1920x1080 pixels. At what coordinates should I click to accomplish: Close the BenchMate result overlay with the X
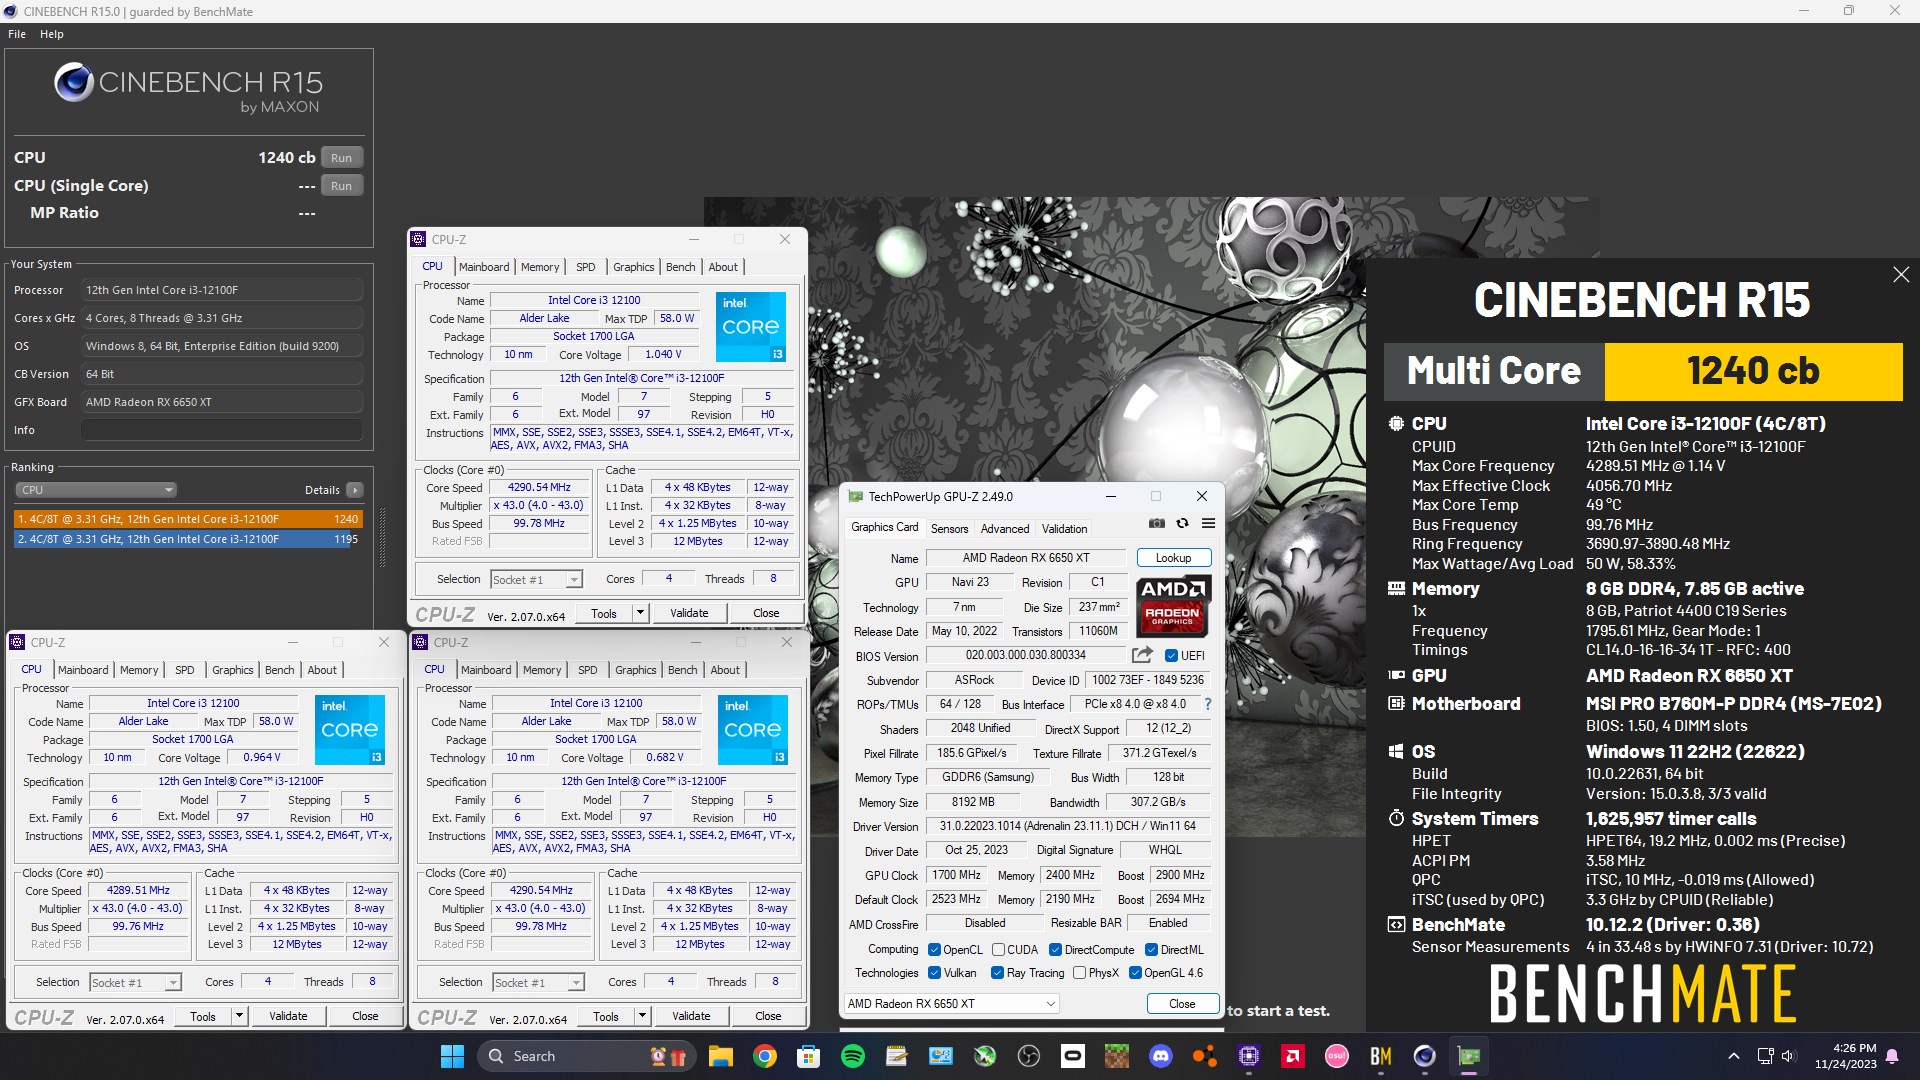[1901, 275]
